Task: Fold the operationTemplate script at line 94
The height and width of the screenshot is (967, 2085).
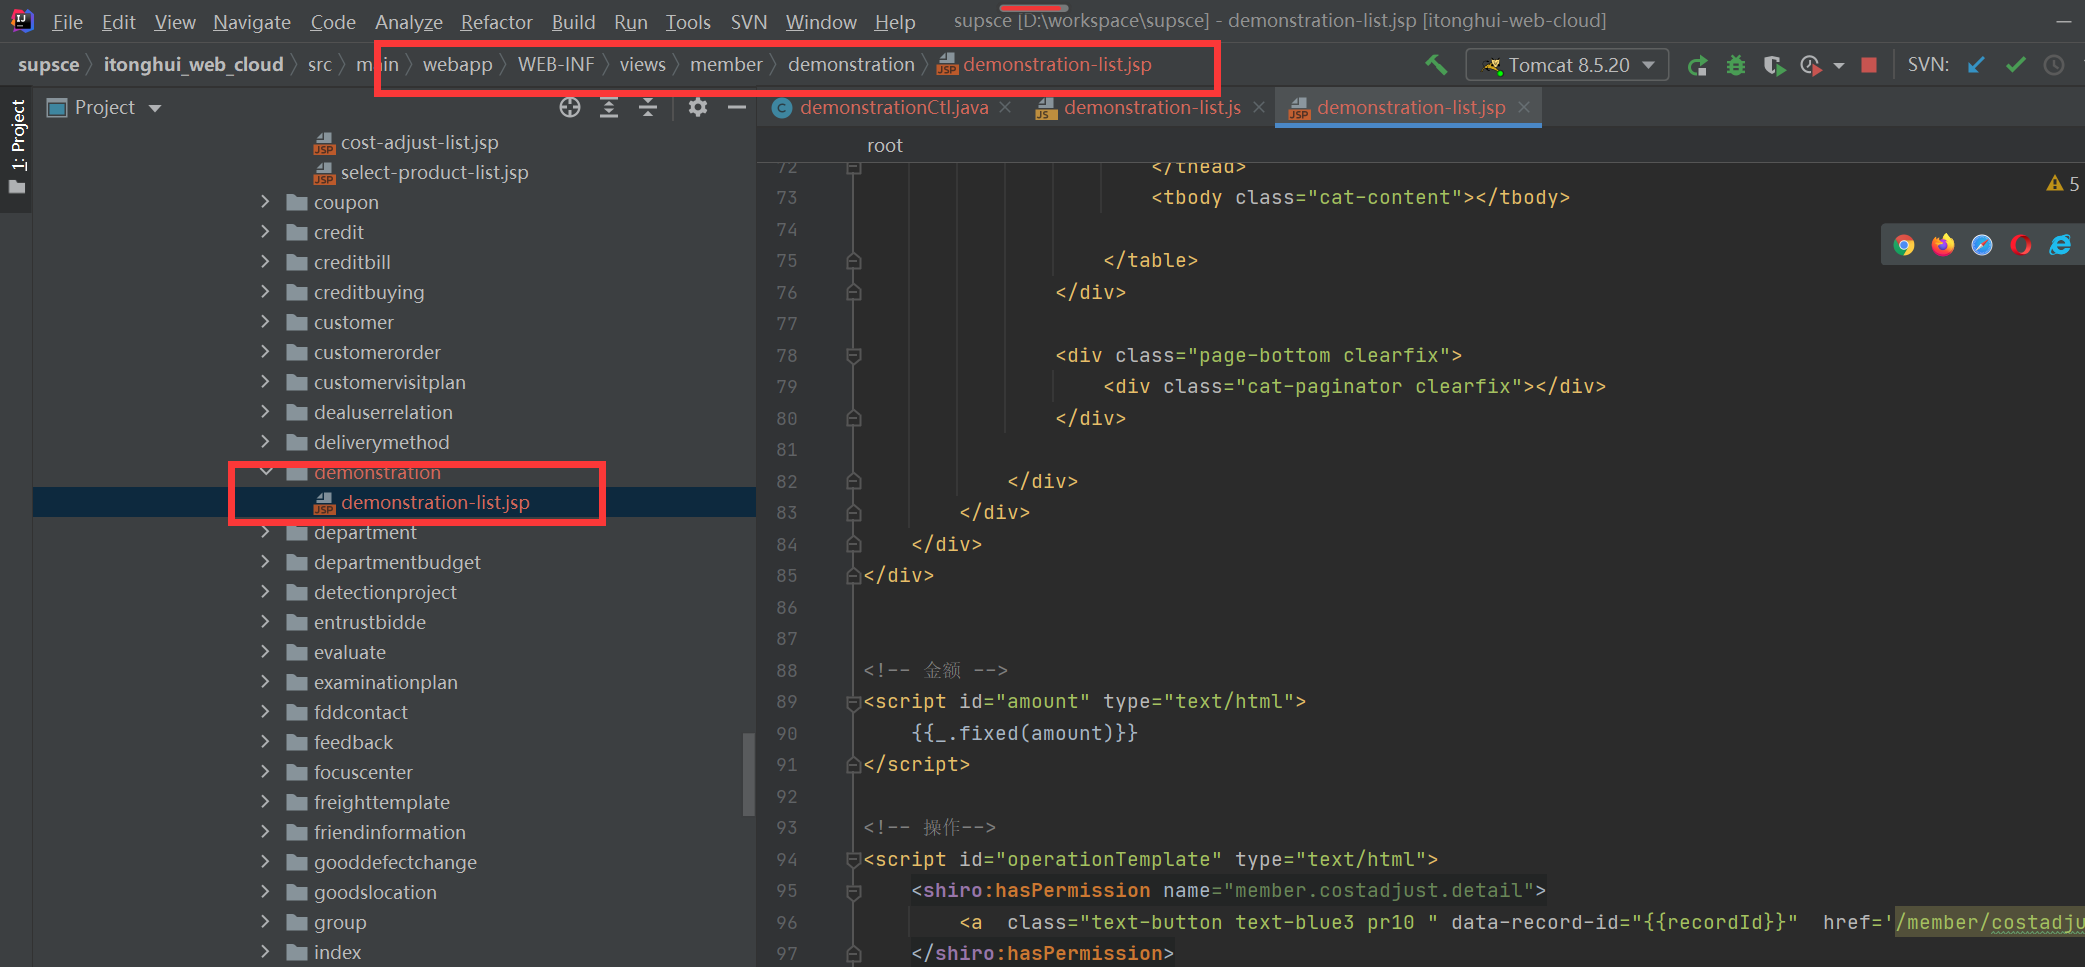Action: pos(853,860)
